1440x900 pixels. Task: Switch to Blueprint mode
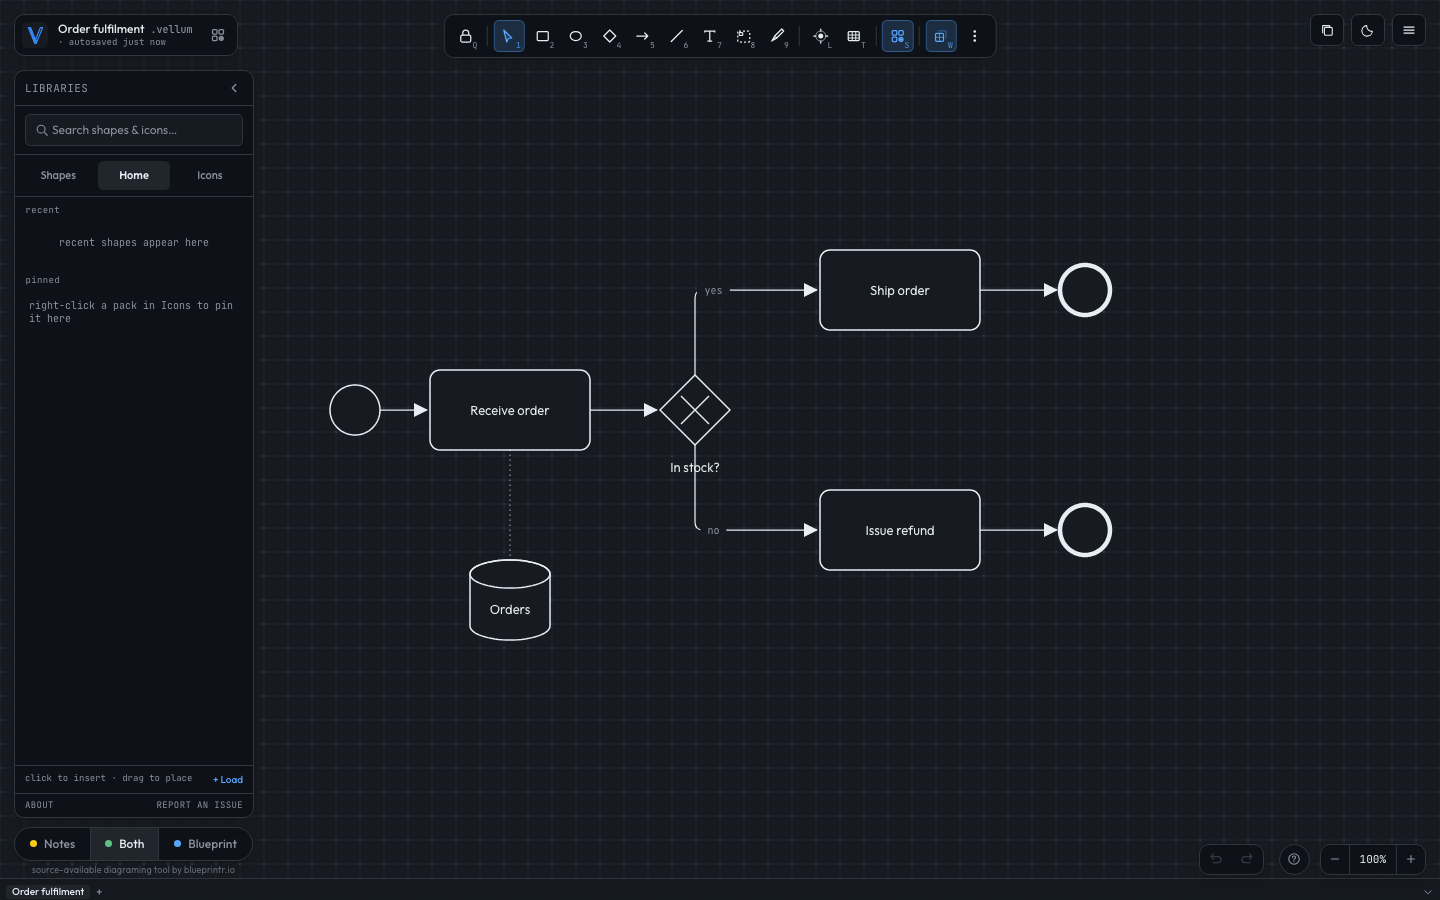pos(205,844)
